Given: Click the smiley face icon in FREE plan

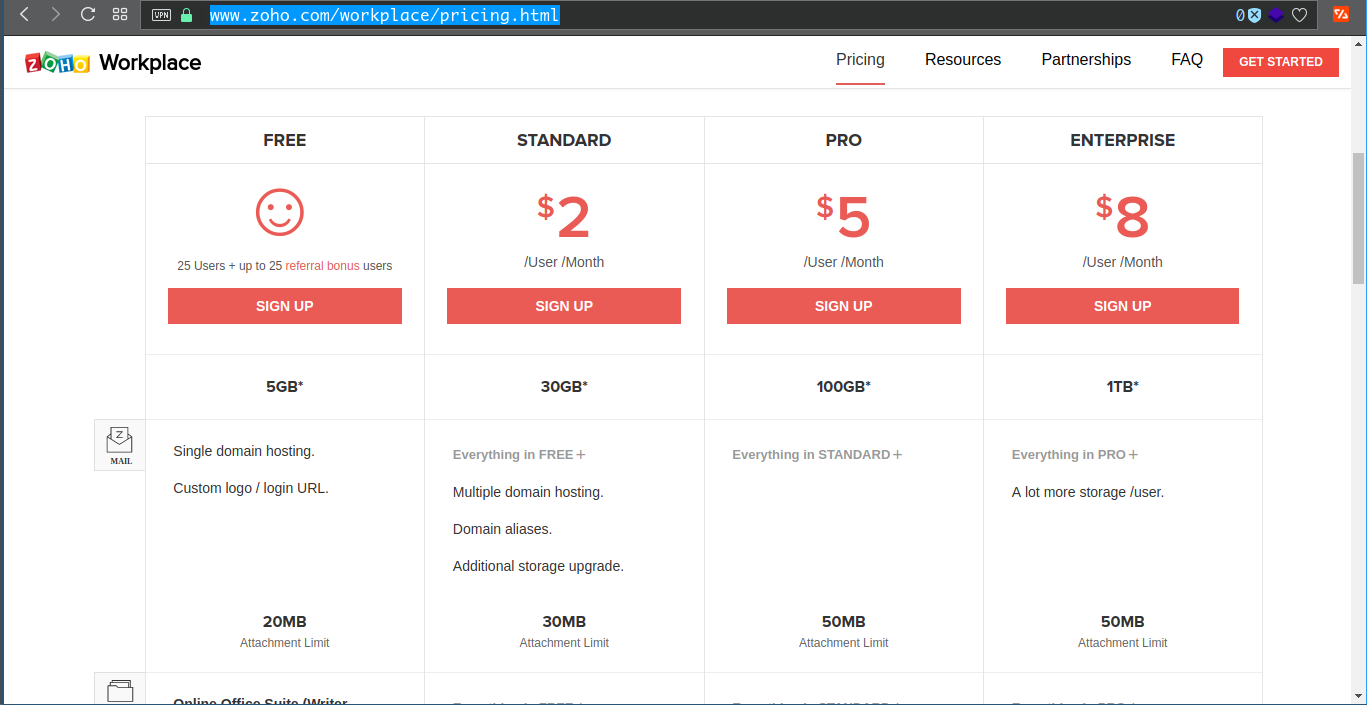Looking at the screenshot, I should tap(280, 212).
